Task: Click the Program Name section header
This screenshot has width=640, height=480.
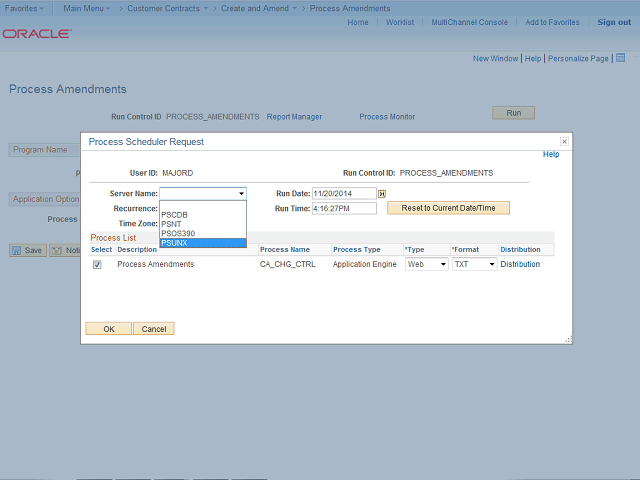Action: point(40,150)
